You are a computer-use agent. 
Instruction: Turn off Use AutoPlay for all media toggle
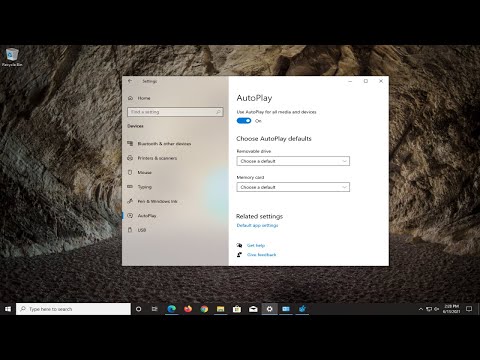click(244, 121)
